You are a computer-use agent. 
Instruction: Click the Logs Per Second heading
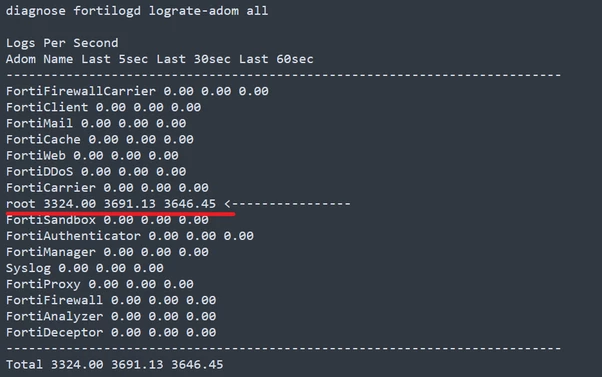pyautogui.click(x=62, y=43)
